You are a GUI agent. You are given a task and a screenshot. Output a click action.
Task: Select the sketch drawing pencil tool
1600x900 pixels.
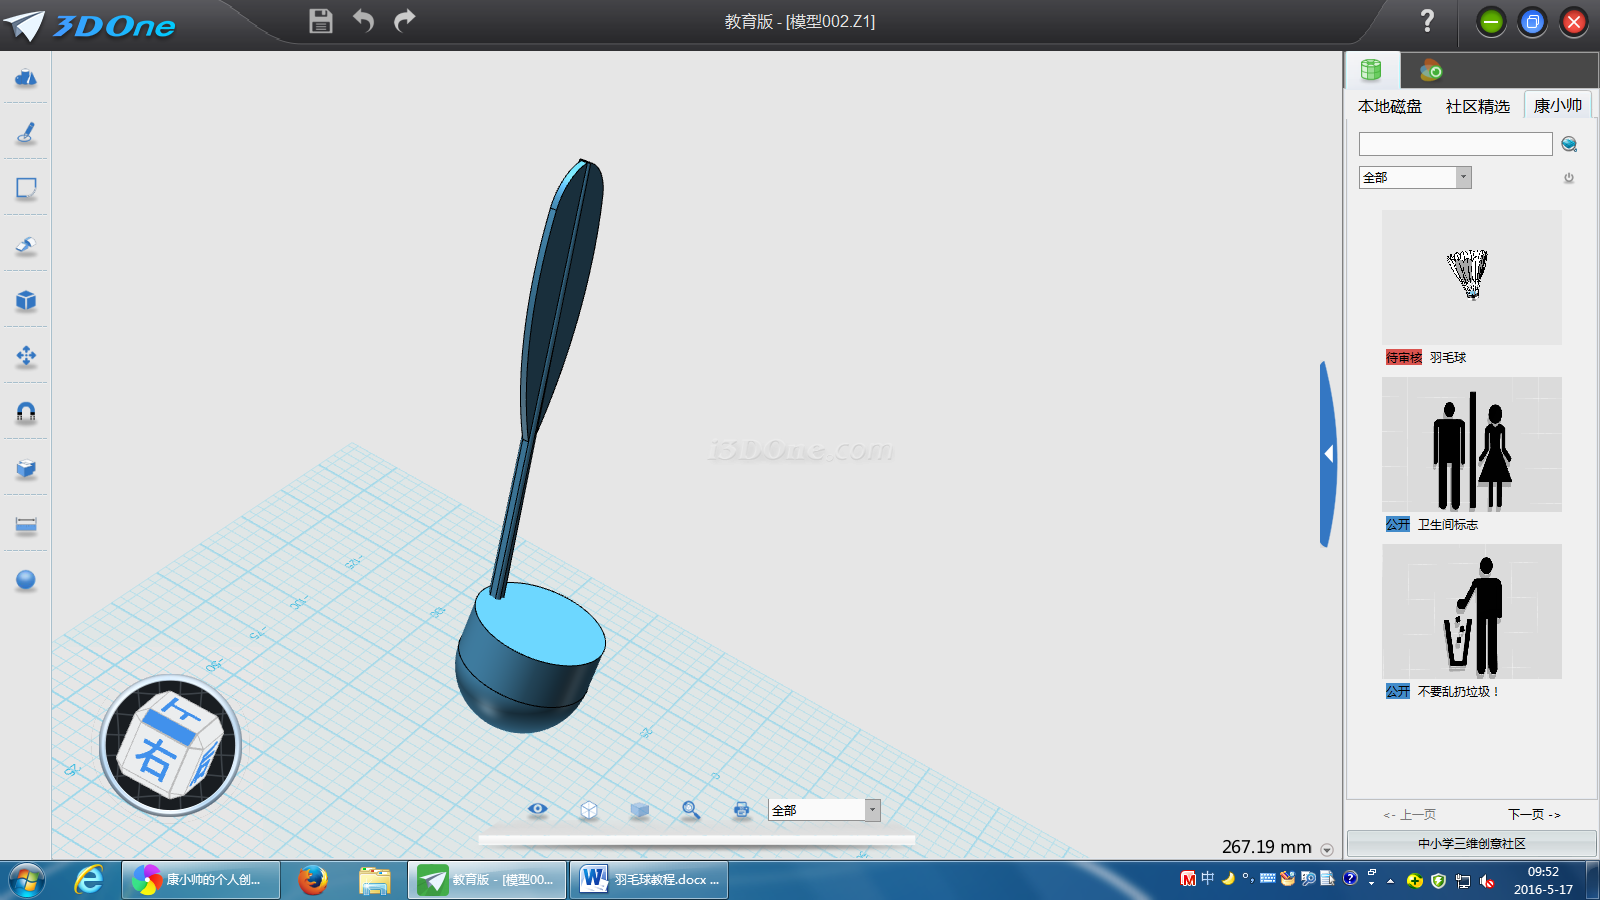point(26,133)
